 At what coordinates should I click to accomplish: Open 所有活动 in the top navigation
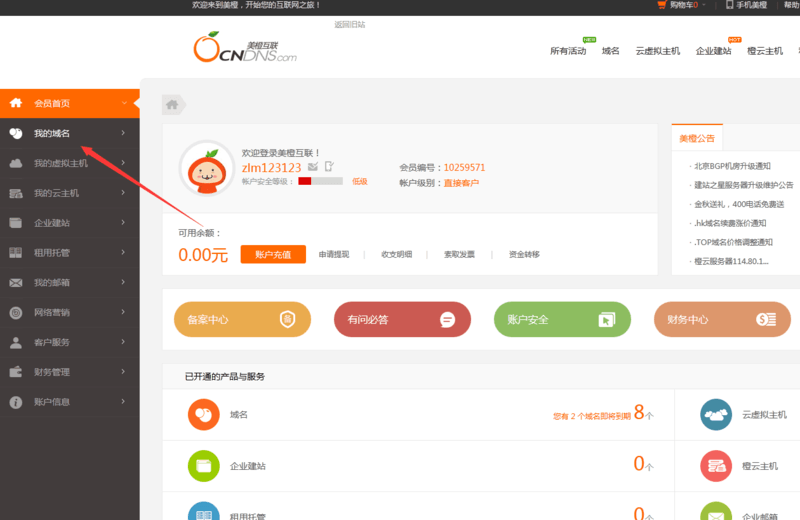click(x=568, y=51)
